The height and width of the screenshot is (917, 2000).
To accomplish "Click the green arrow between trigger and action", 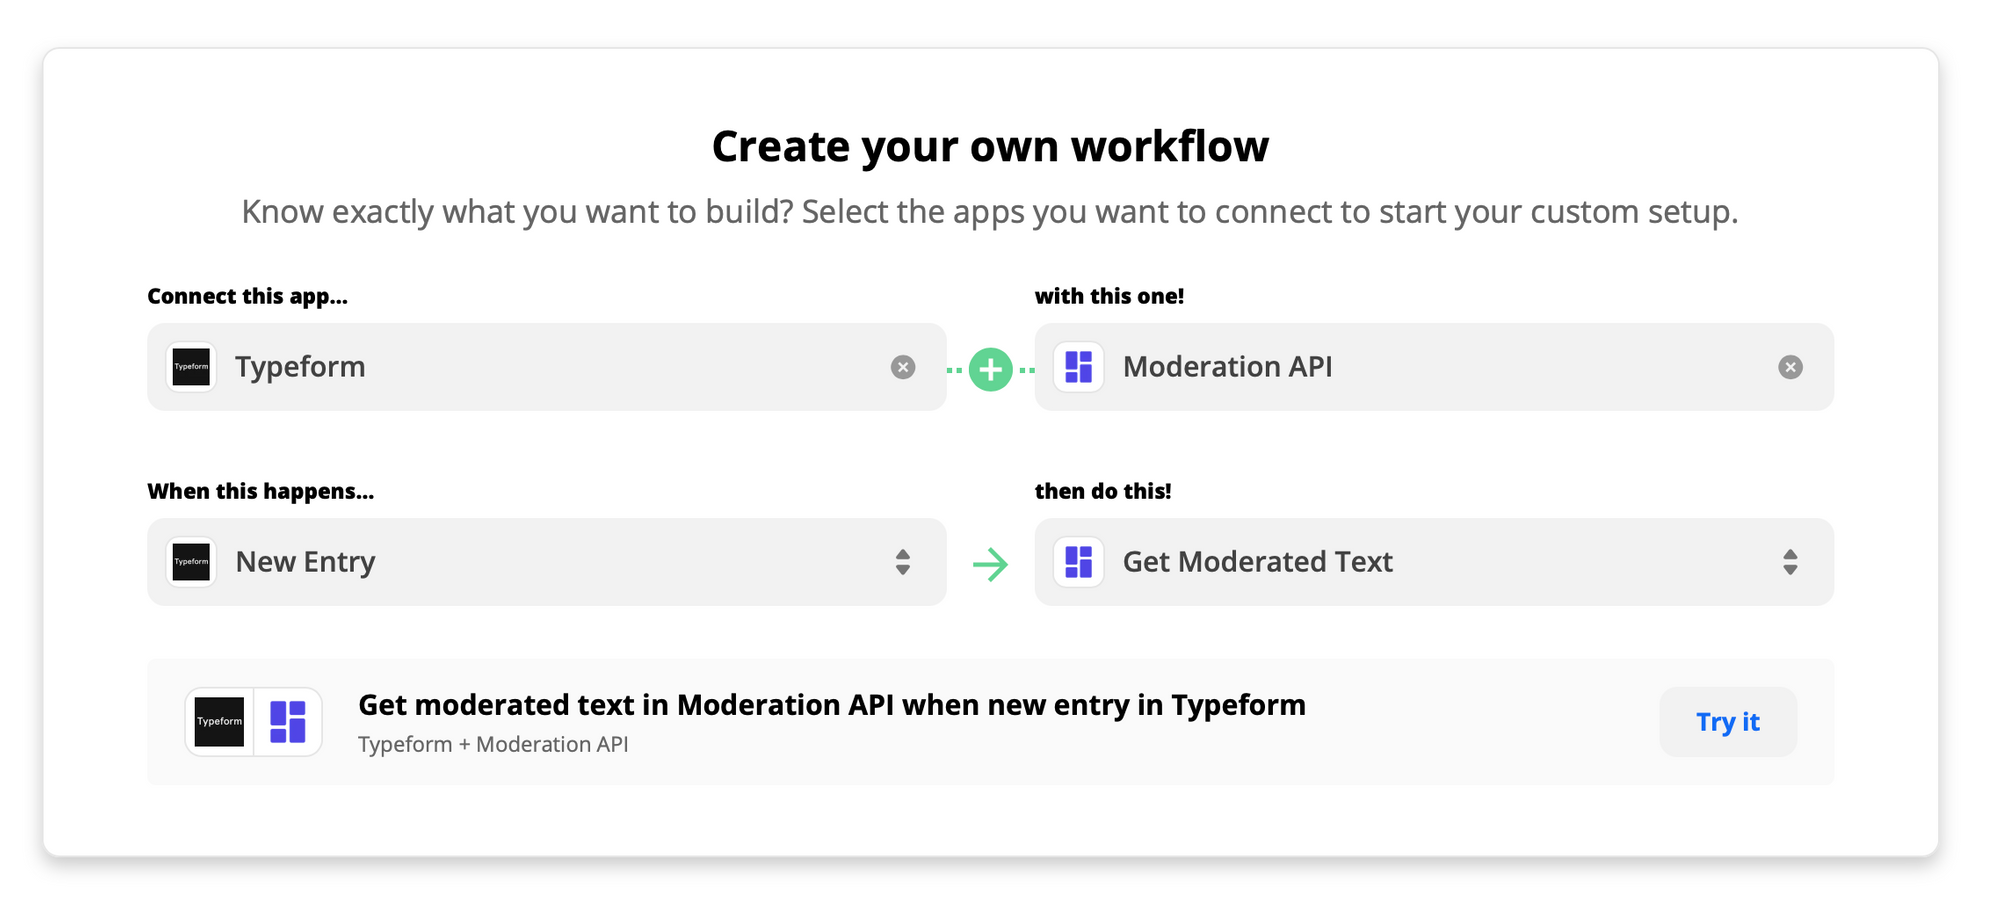I will (x=990, y=564).
